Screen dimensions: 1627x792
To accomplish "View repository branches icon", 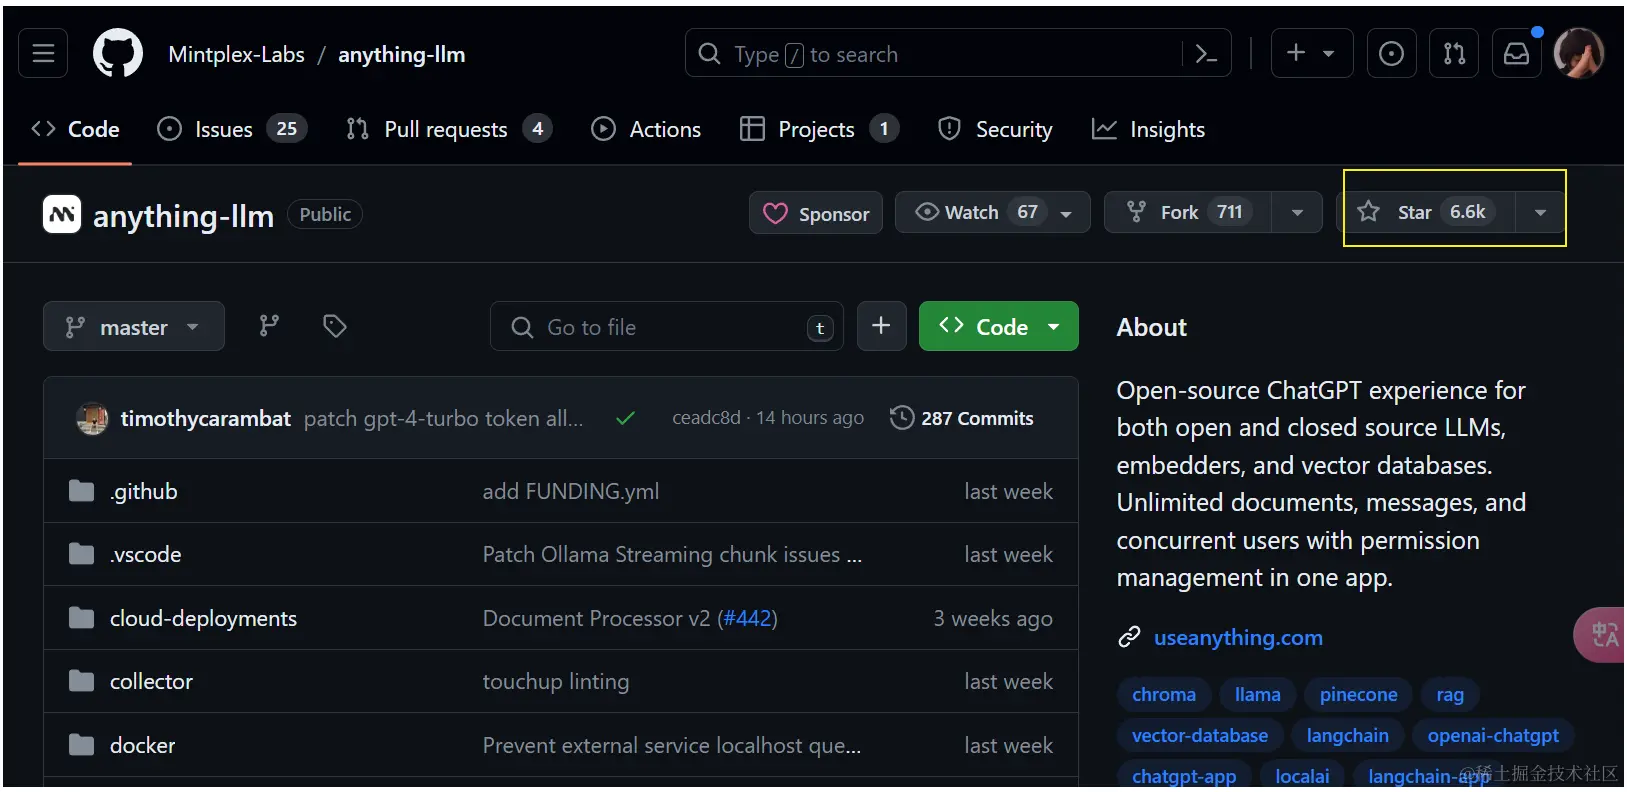I will (x=269, y=326).
